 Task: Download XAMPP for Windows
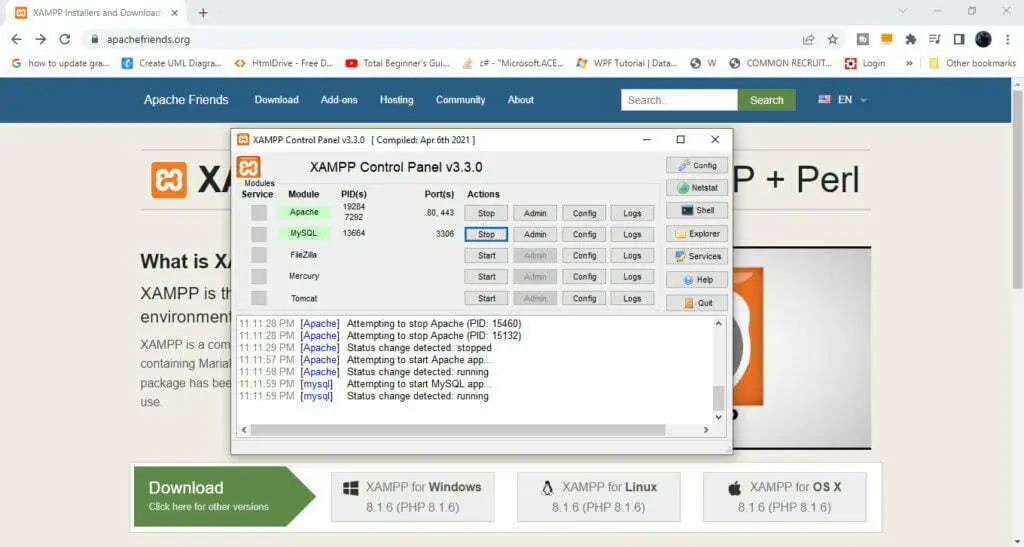(413, 497)
